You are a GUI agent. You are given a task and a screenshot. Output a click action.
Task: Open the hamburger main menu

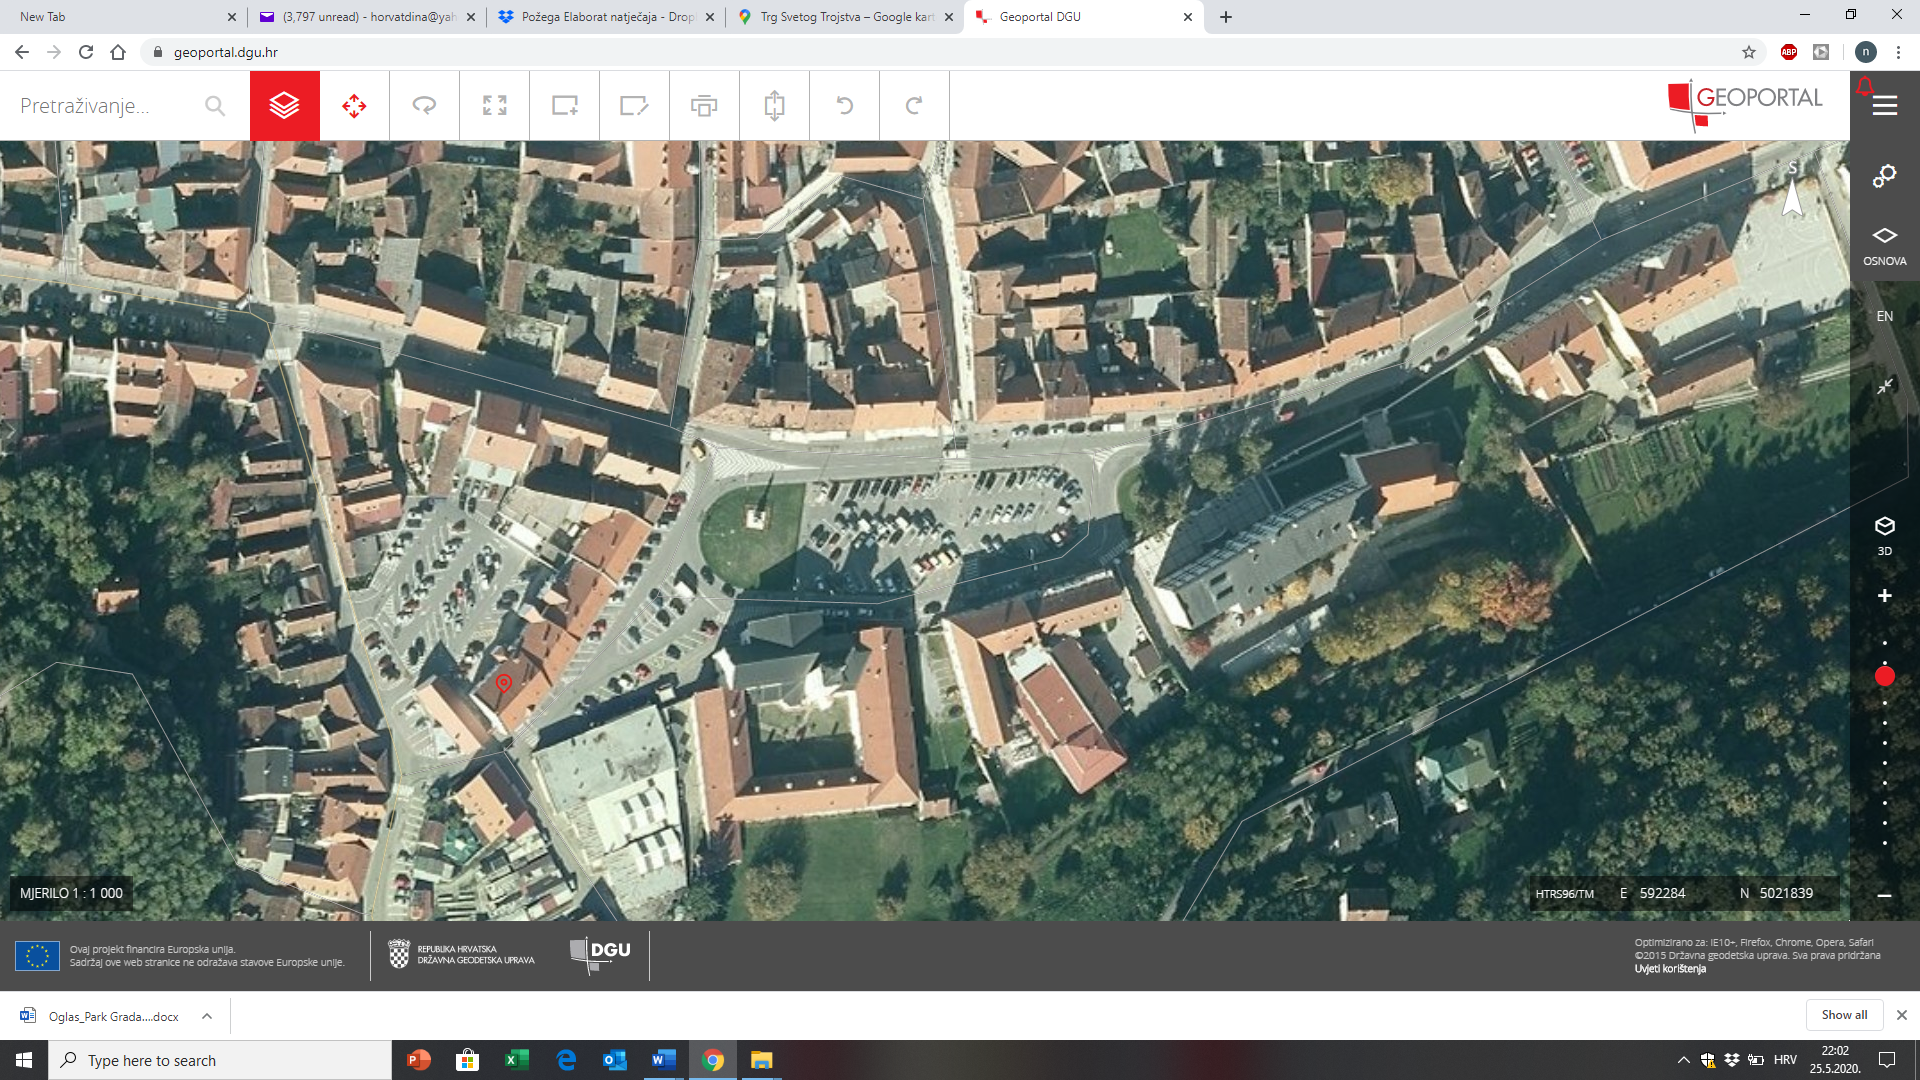point(1884,106)
